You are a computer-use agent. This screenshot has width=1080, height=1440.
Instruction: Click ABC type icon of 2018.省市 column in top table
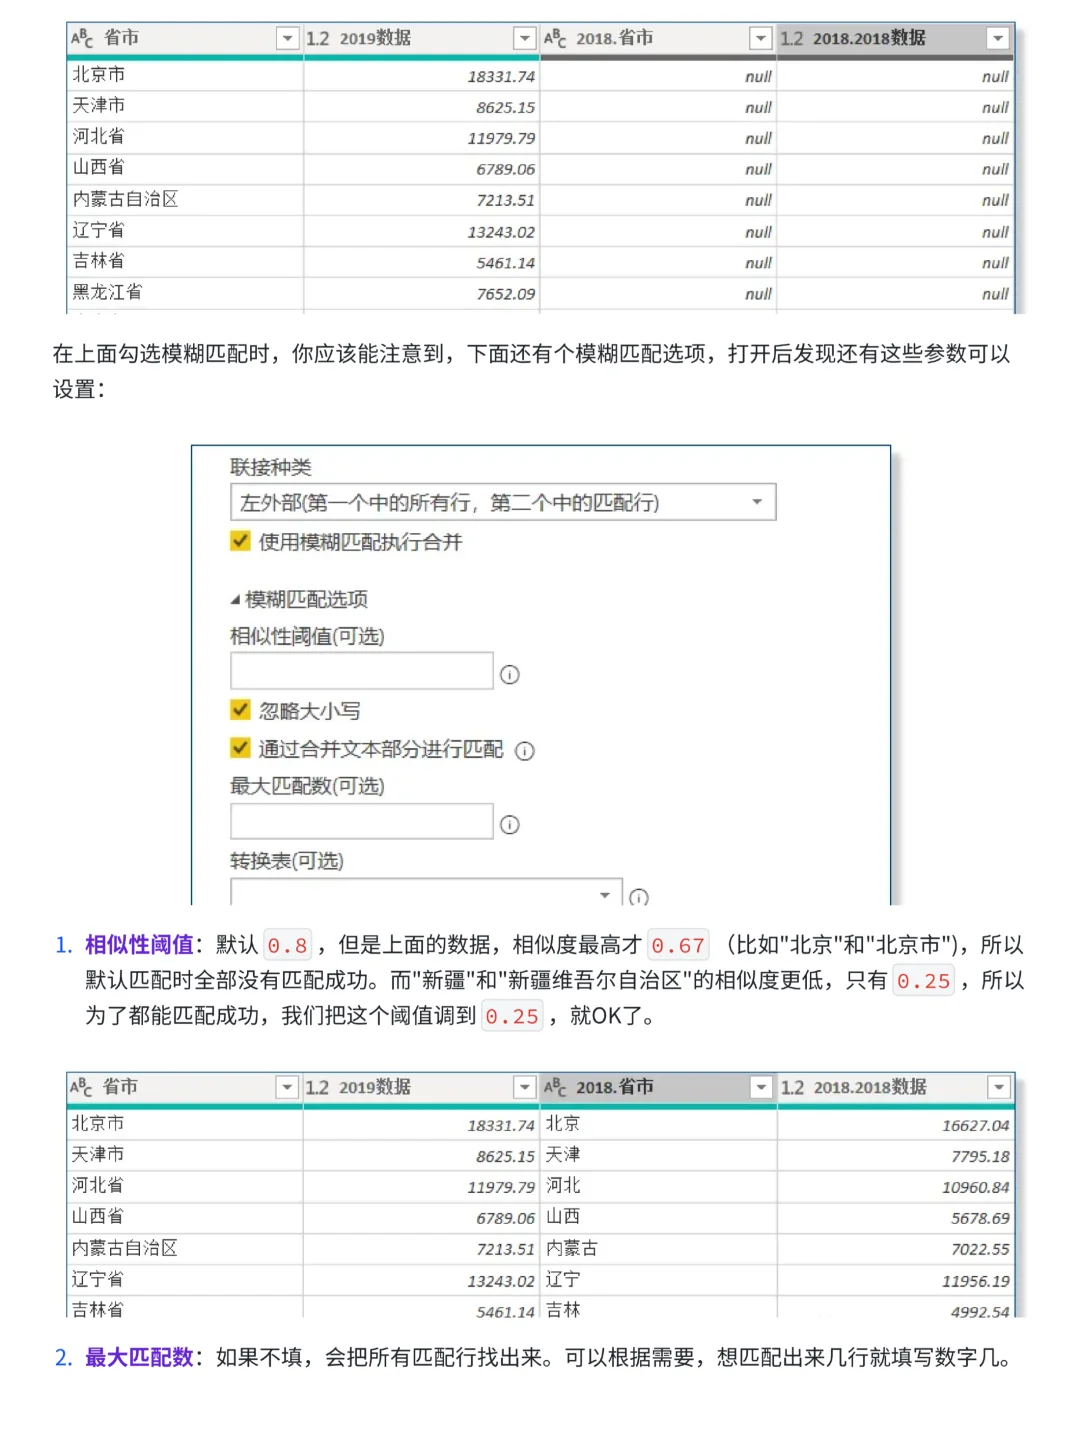[555, 39]
